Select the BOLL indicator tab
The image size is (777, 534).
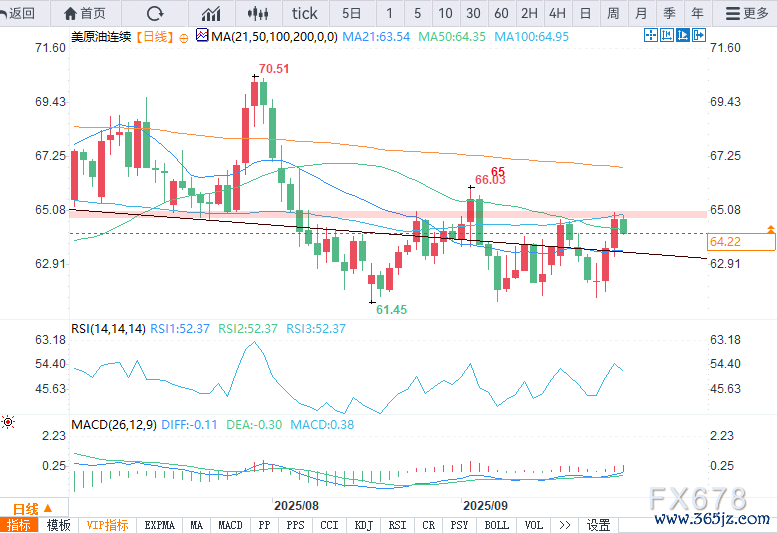click(496, 525)
